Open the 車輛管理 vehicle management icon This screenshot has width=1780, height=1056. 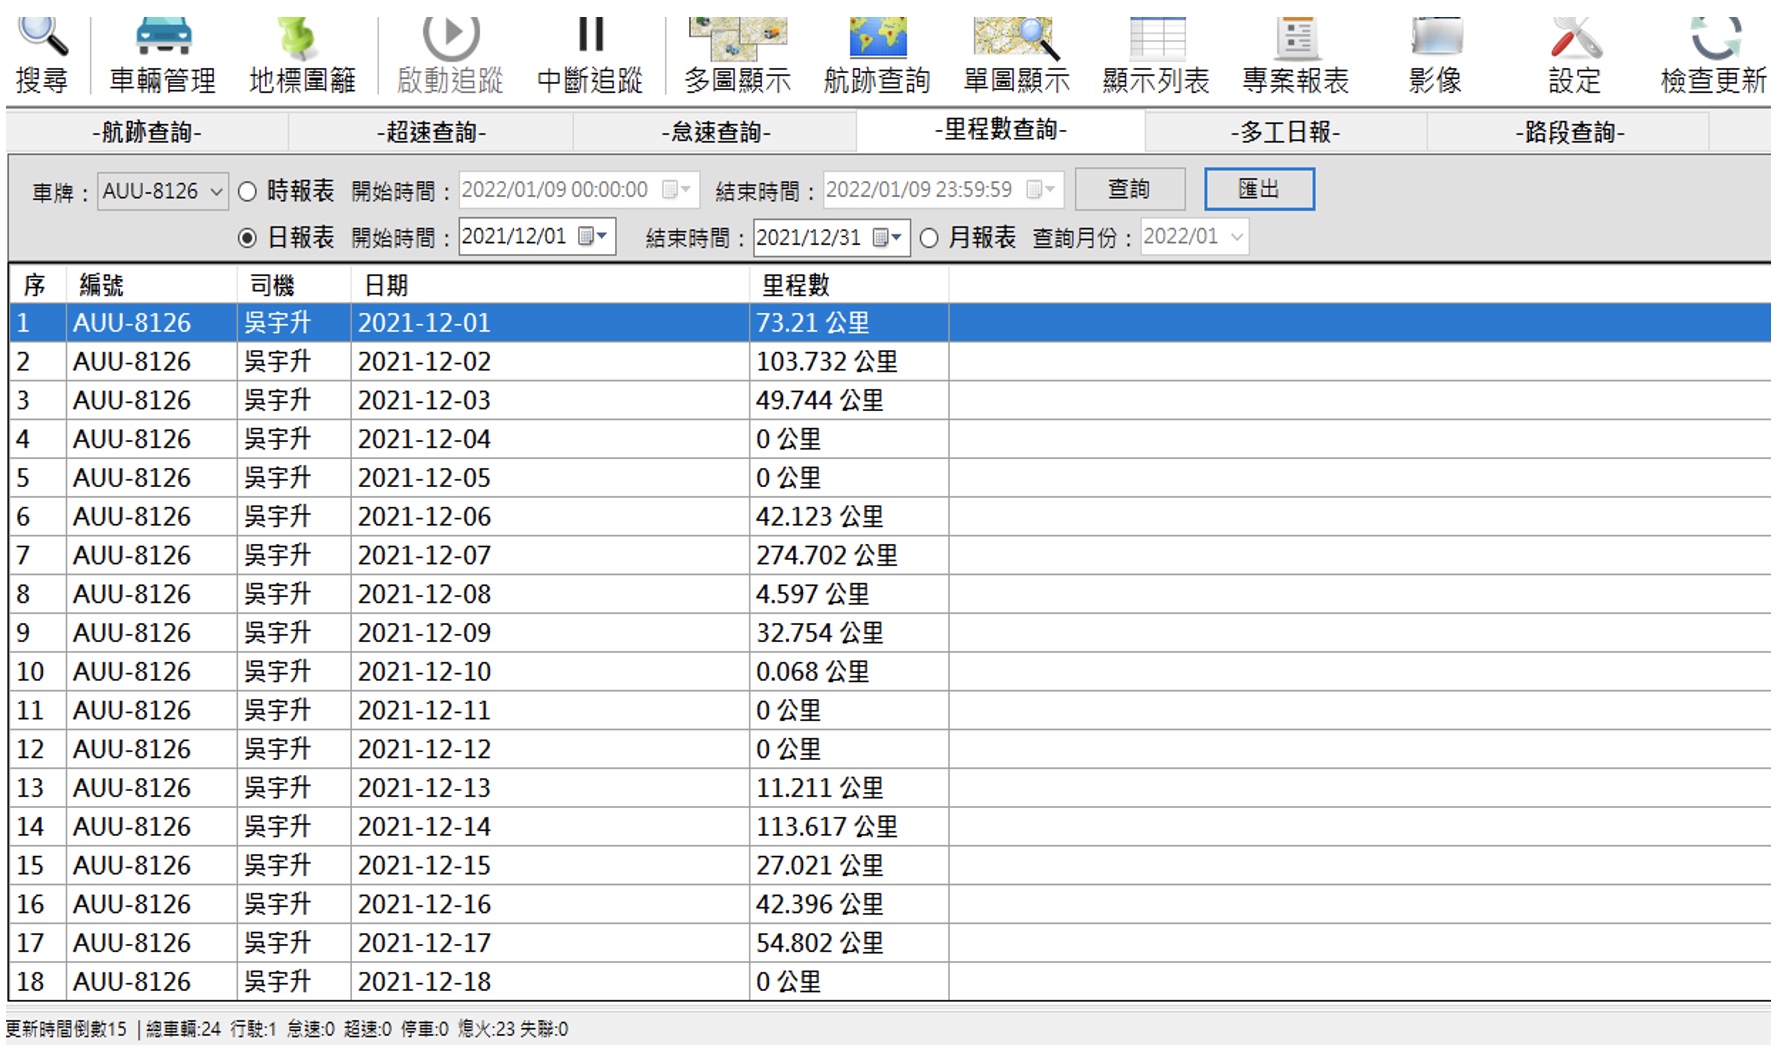pos(162,55)
